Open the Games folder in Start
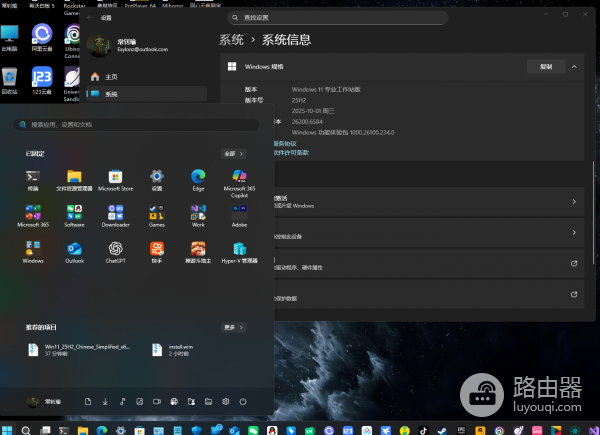 [157, 216]
